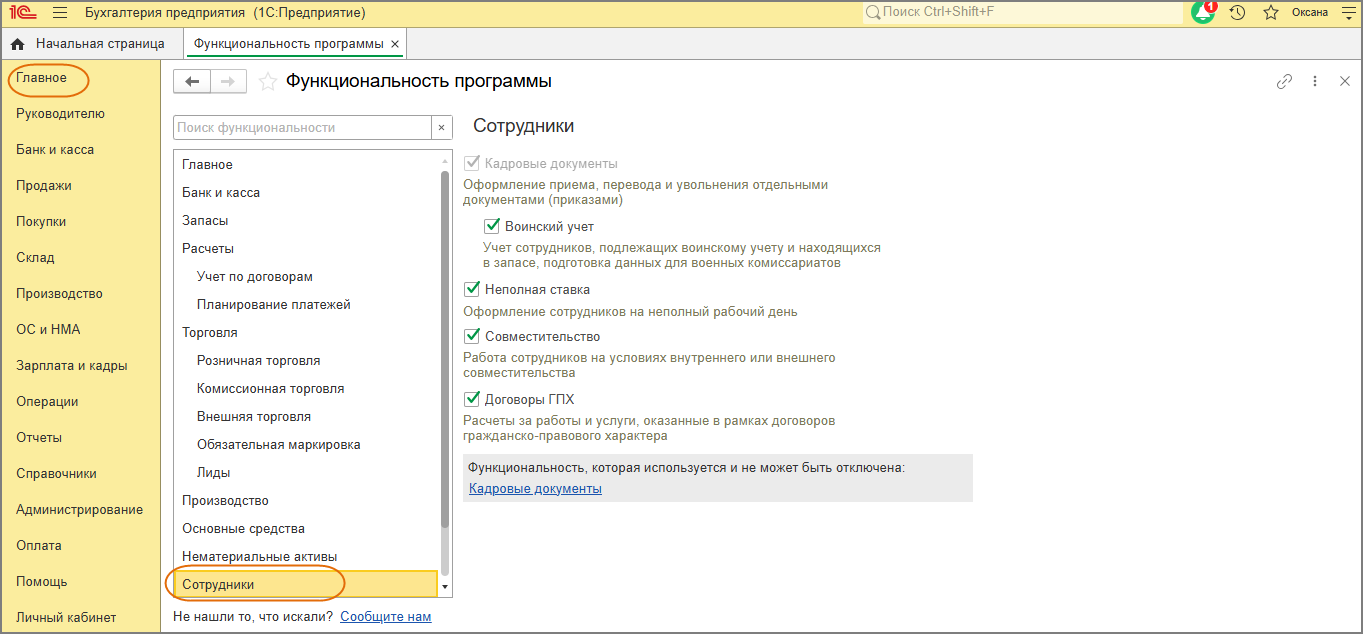Screen dimensions: 1363x634
Task: Click the notifications bell icon
Action: [x=1203, y=13]
